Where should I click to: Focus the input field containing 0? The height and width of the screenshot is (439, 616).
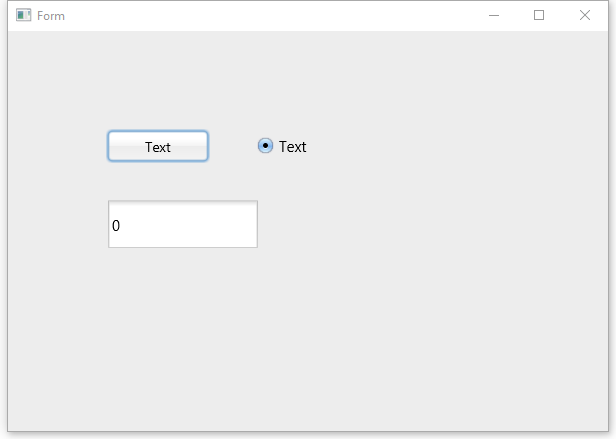(183, 224)
